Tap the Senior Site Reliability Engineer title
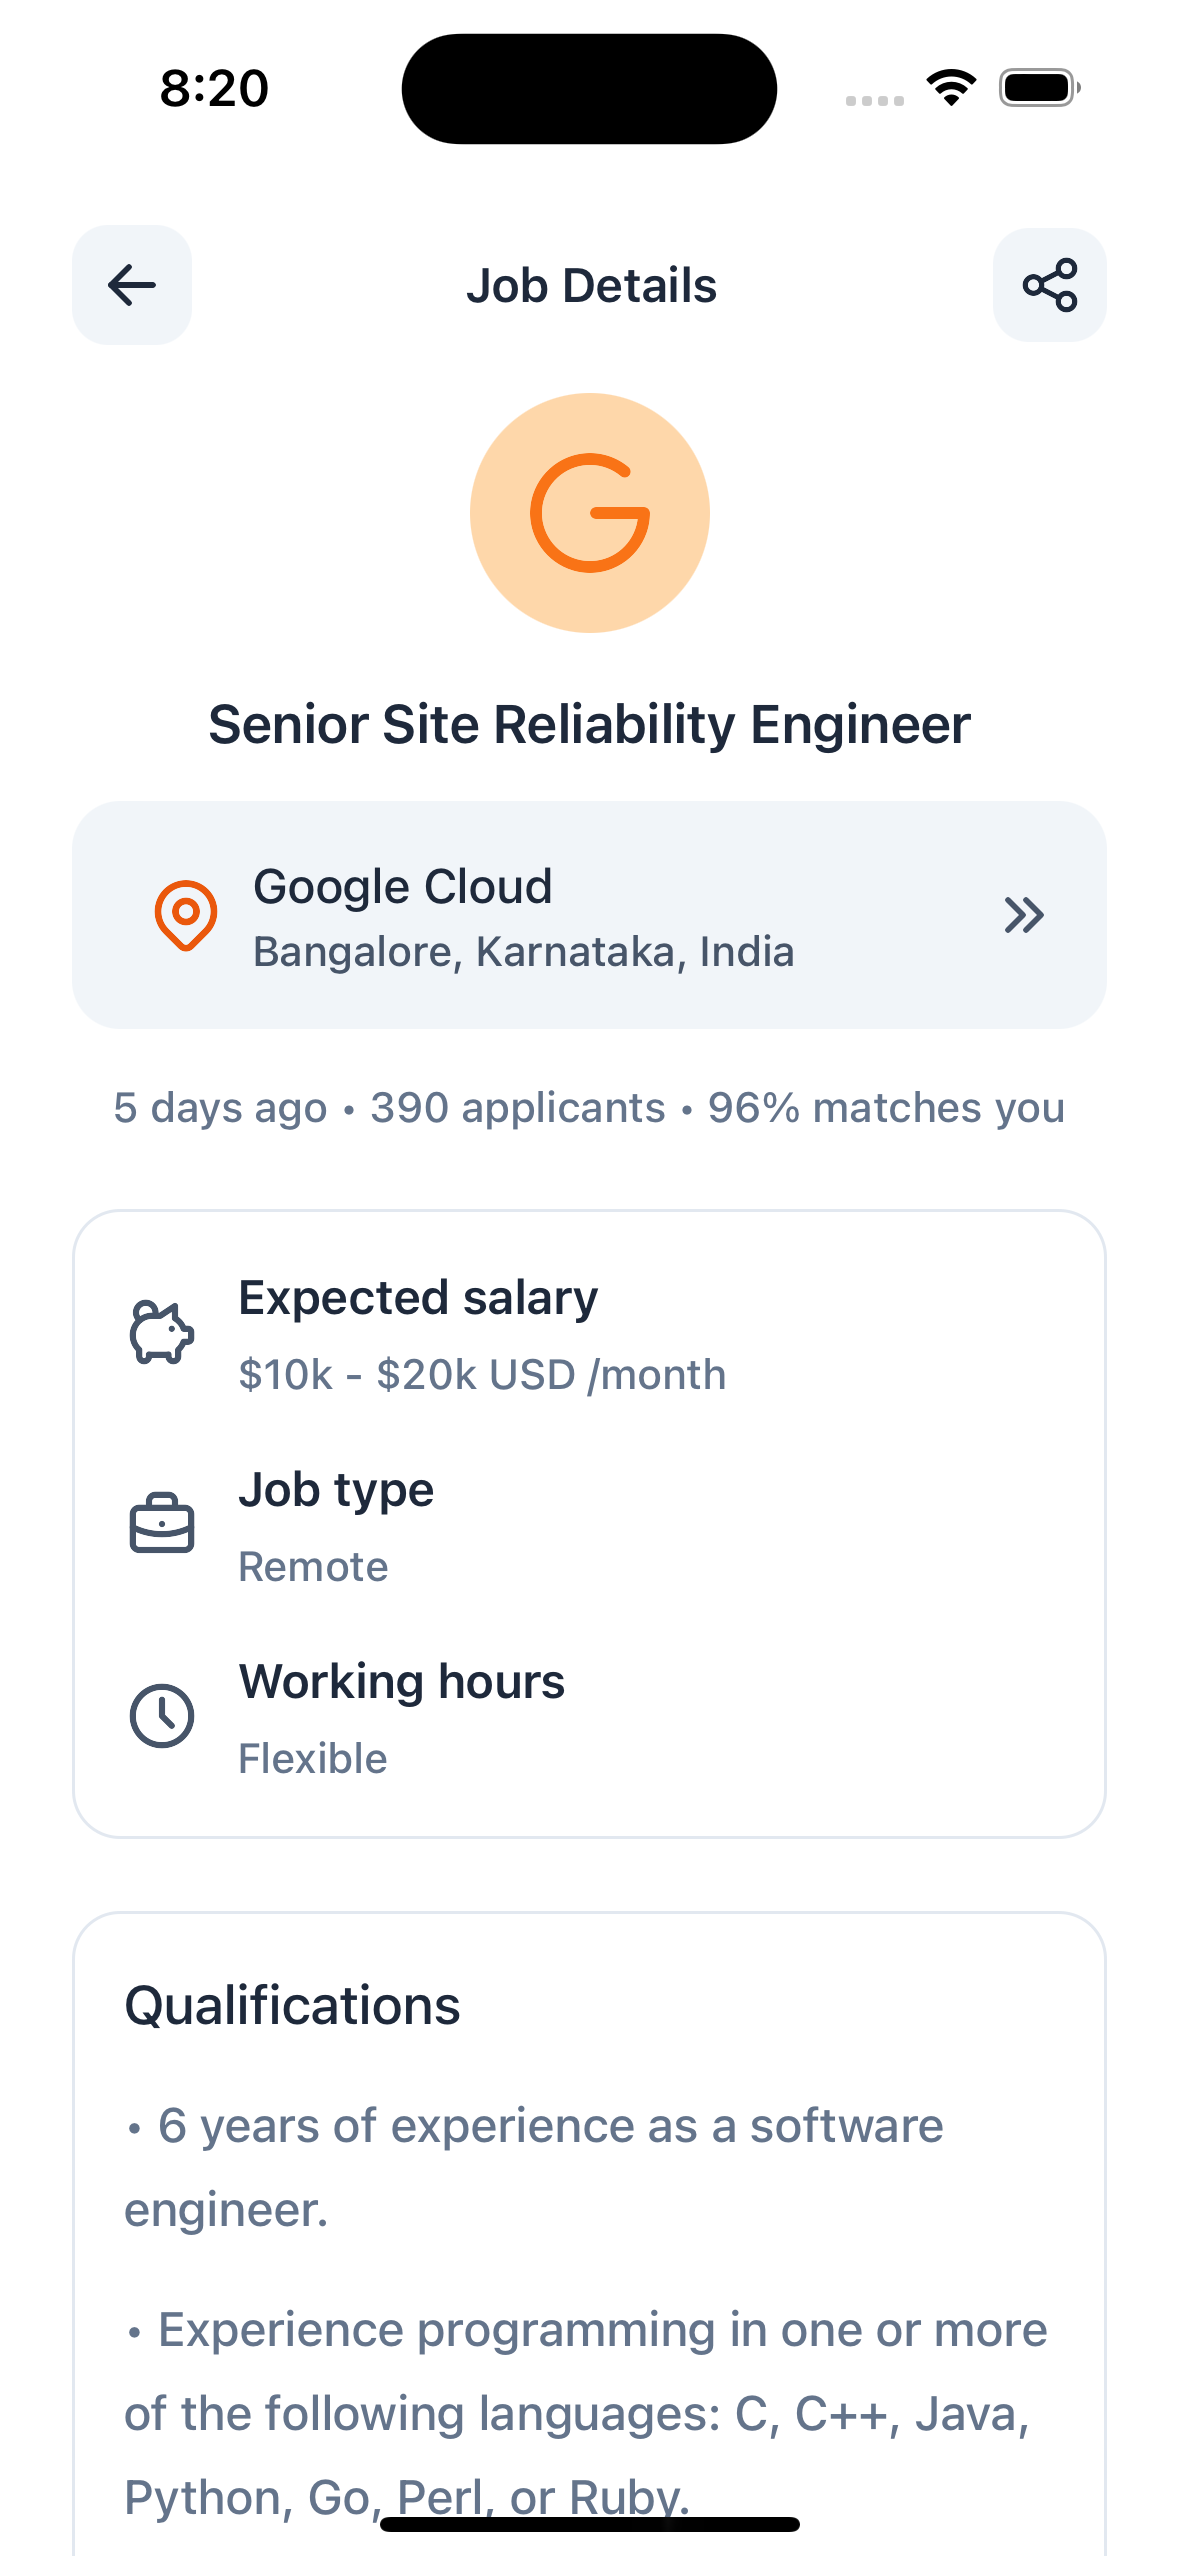Screen dimensions: 1179x2556 coord(589,724)
